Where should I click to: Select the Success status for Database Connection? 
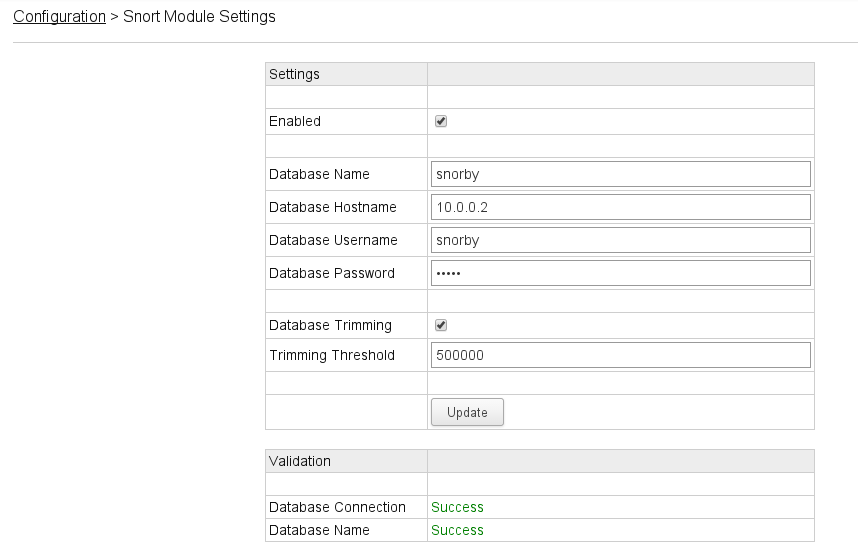tap(457, 507)
